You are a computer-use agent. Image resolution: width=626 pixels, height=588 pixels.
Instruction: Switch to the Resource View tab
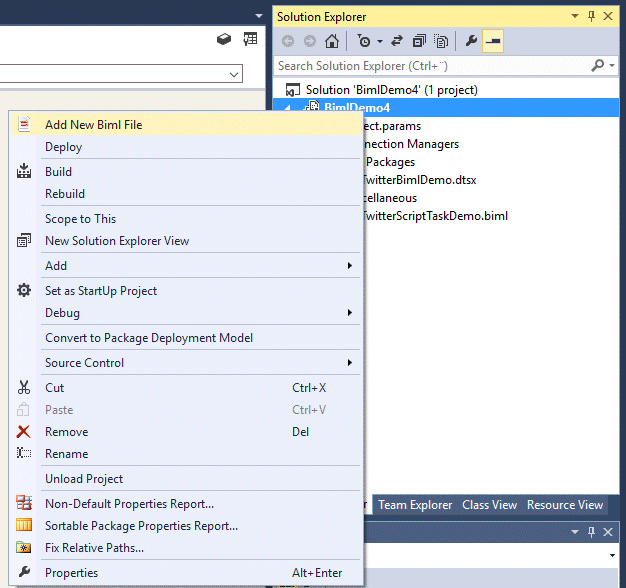coord(565,505)
